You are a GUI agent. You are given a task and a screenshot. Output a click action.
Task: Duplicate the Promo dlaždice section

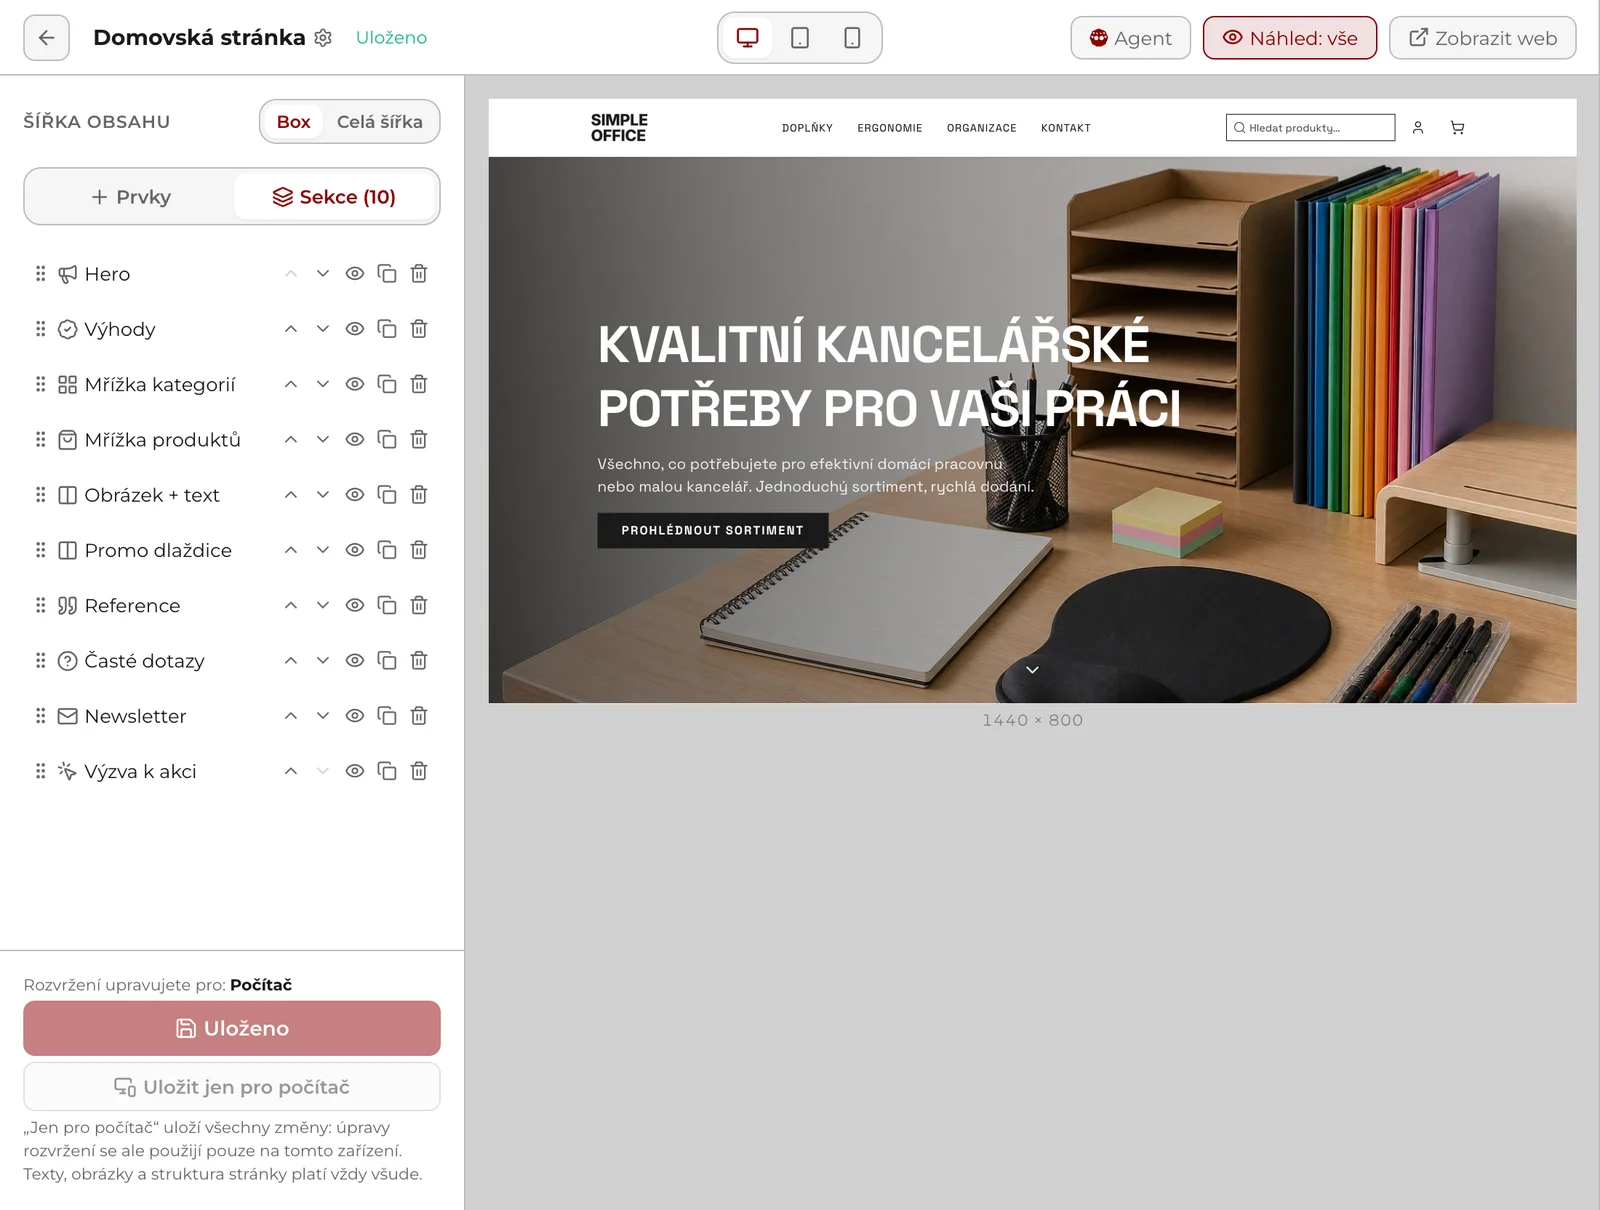click(387, 550)
